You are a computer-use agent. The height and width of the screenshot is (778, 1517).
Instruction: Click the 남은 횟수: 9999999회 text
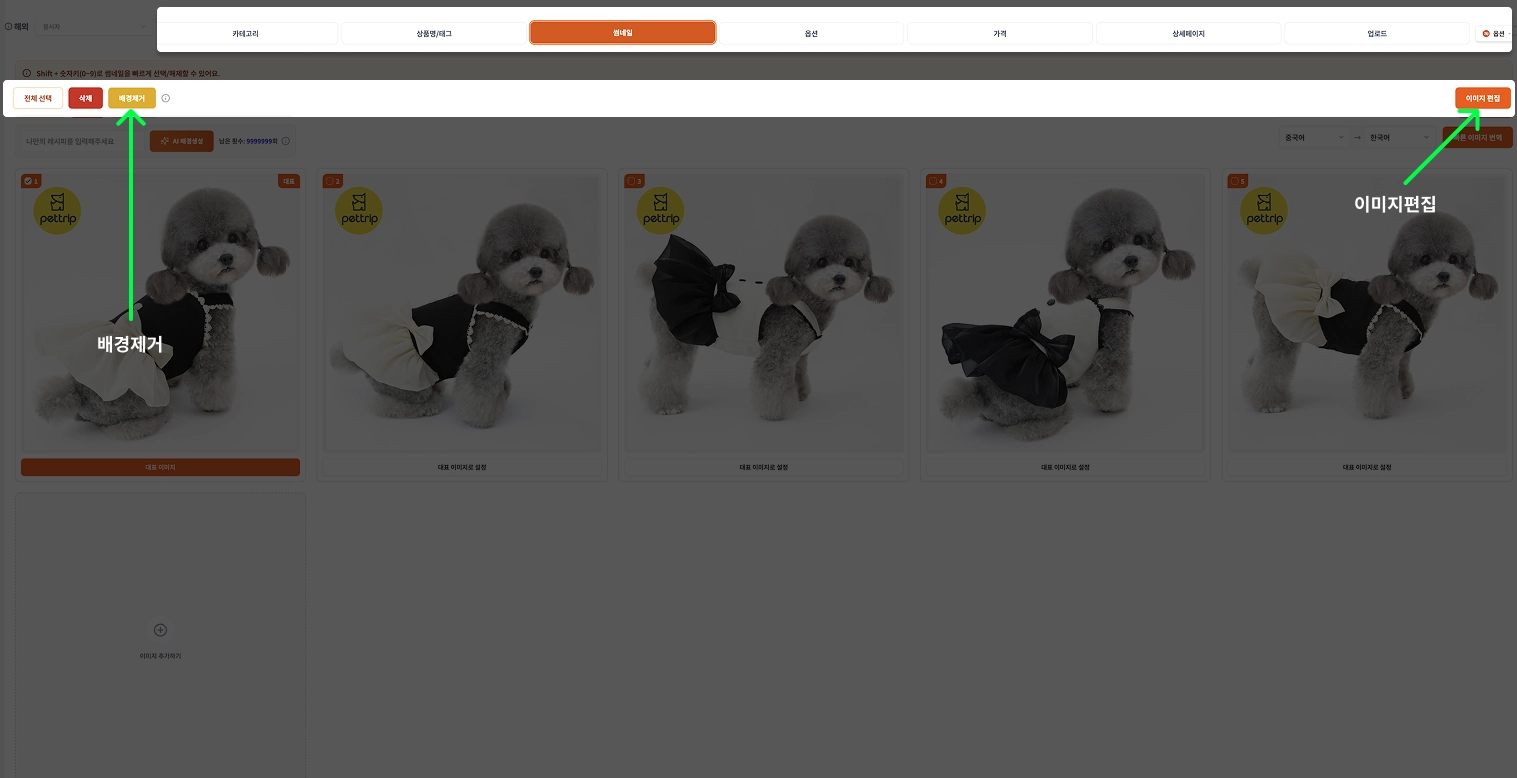click(248, 141)
